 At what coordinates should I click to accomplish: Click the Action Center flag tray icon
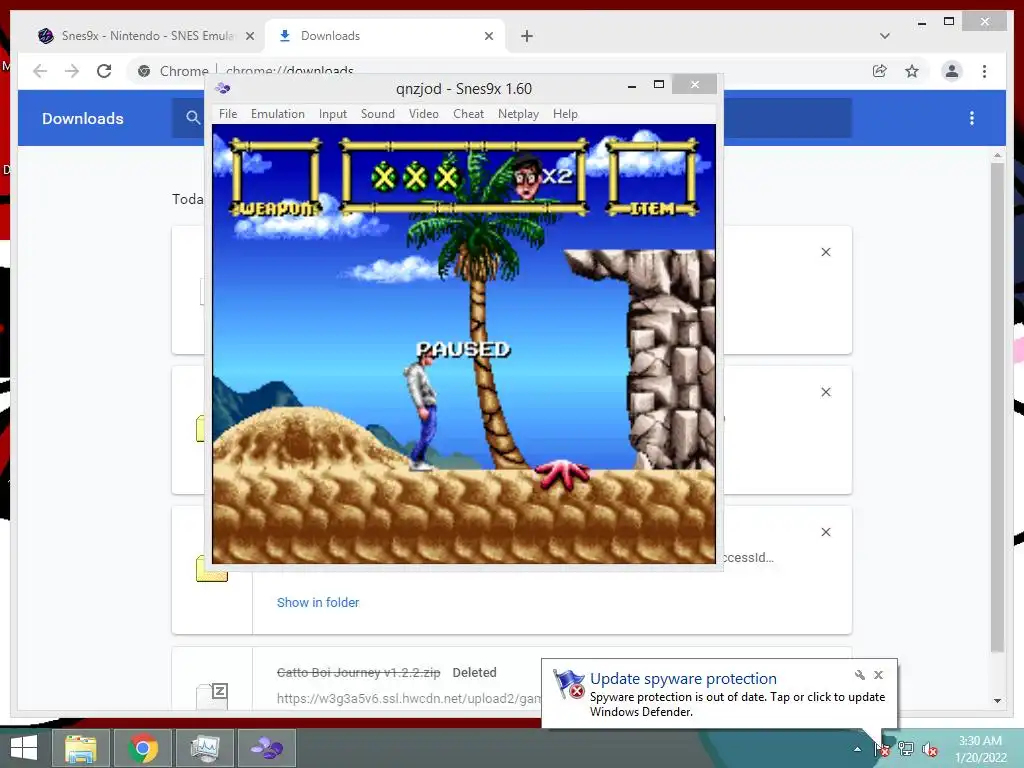[x=882, y=749]
